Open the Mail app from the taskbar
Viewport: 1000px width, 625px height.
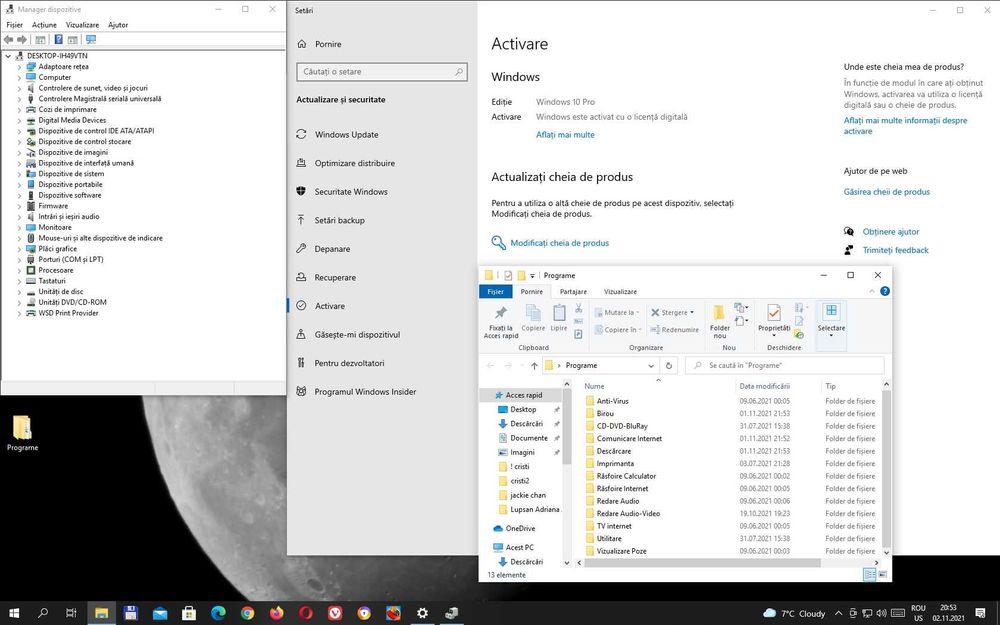tap(159, 613)
